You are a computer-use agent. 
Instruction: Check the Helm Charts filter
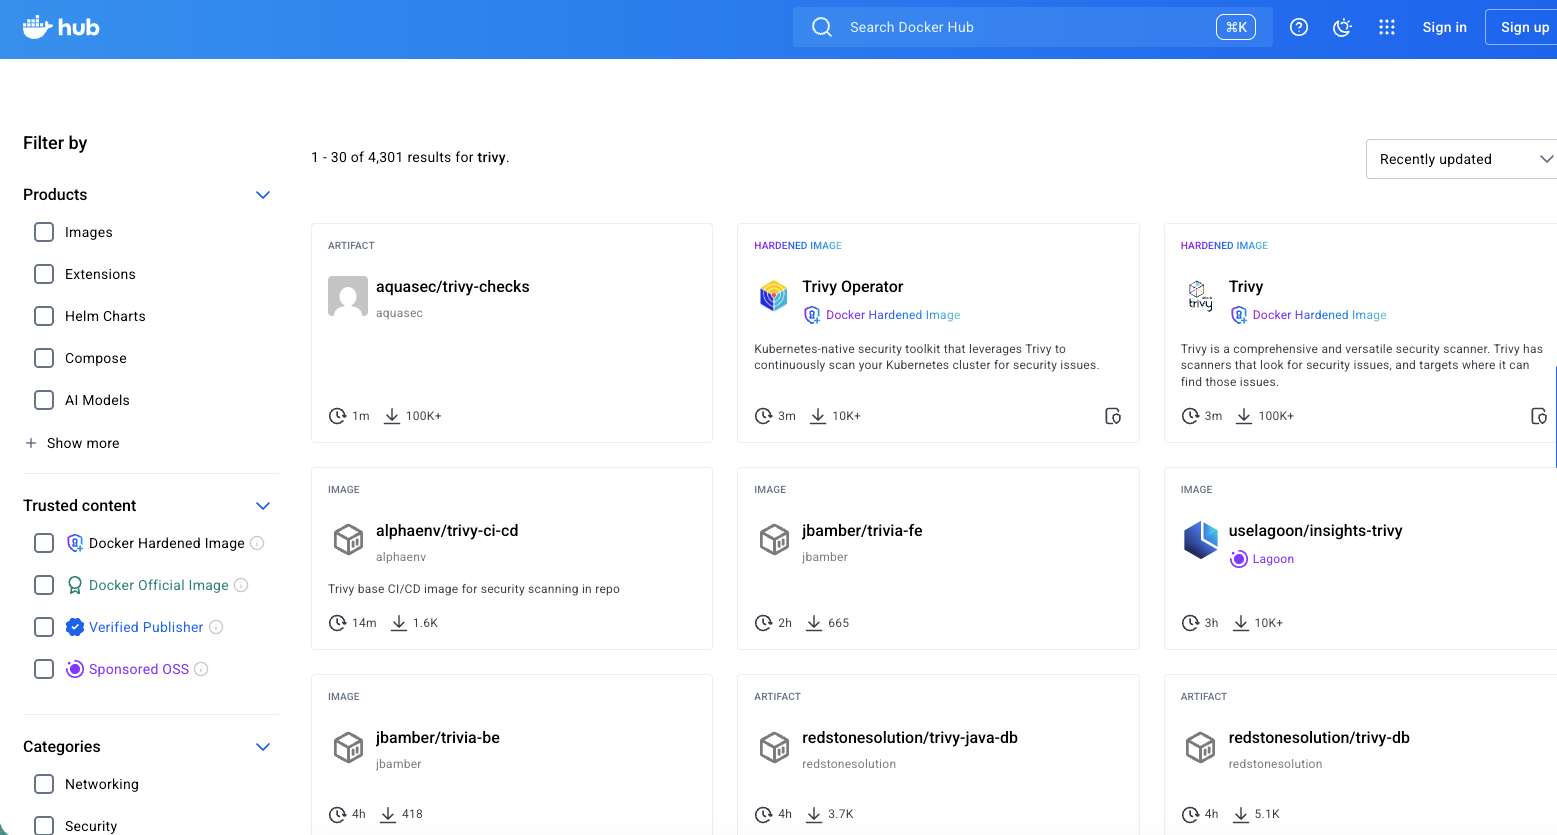click(44, 316)
